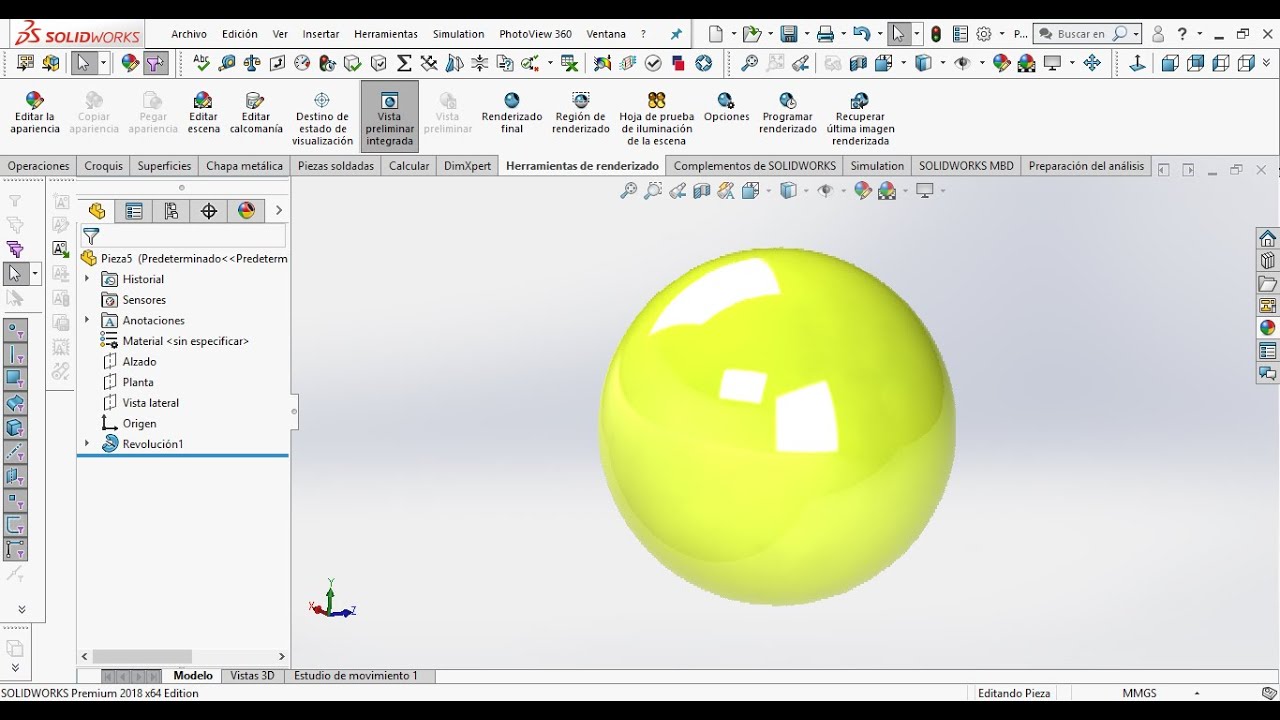Switch to the Chapa metálica tab

[x=244, y=166]
